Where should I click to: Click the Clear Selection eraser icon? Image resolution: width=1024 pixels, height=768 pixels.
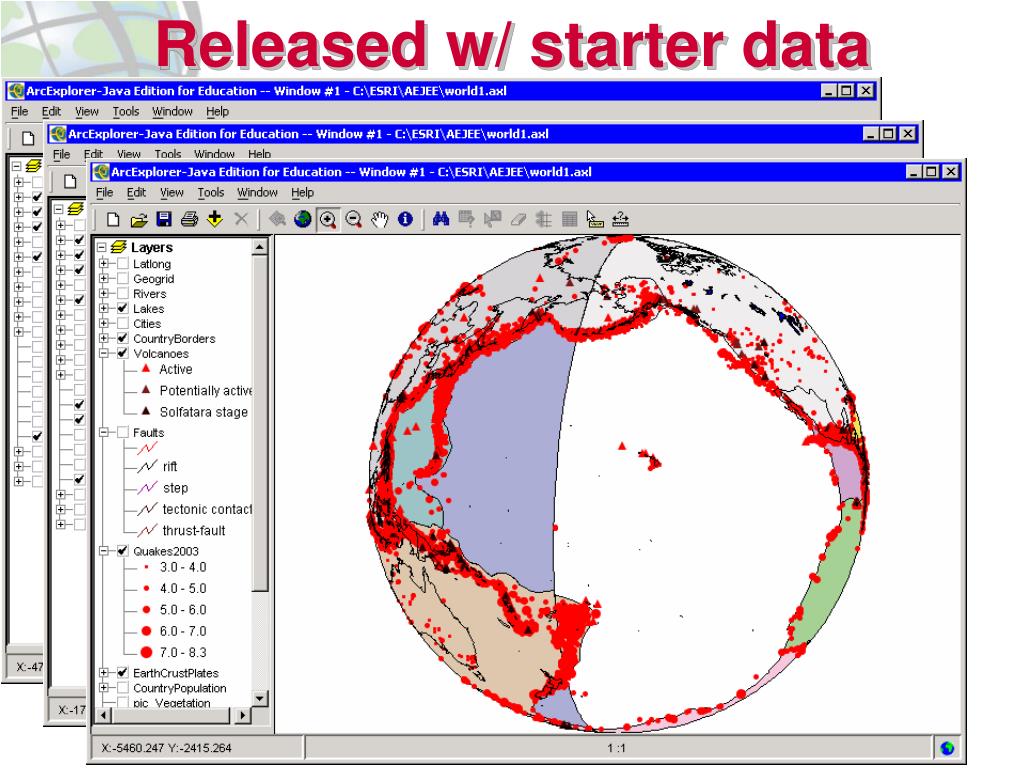pos(518,219)
